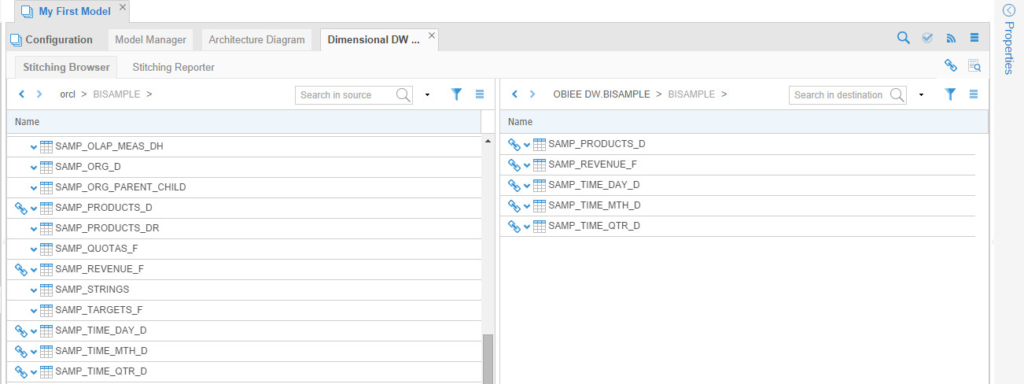Viewport: 1024px width, 384px height.
Task: Click the BISAMPLE breadcrumb in source path
Action: click(x=116, y=94)
